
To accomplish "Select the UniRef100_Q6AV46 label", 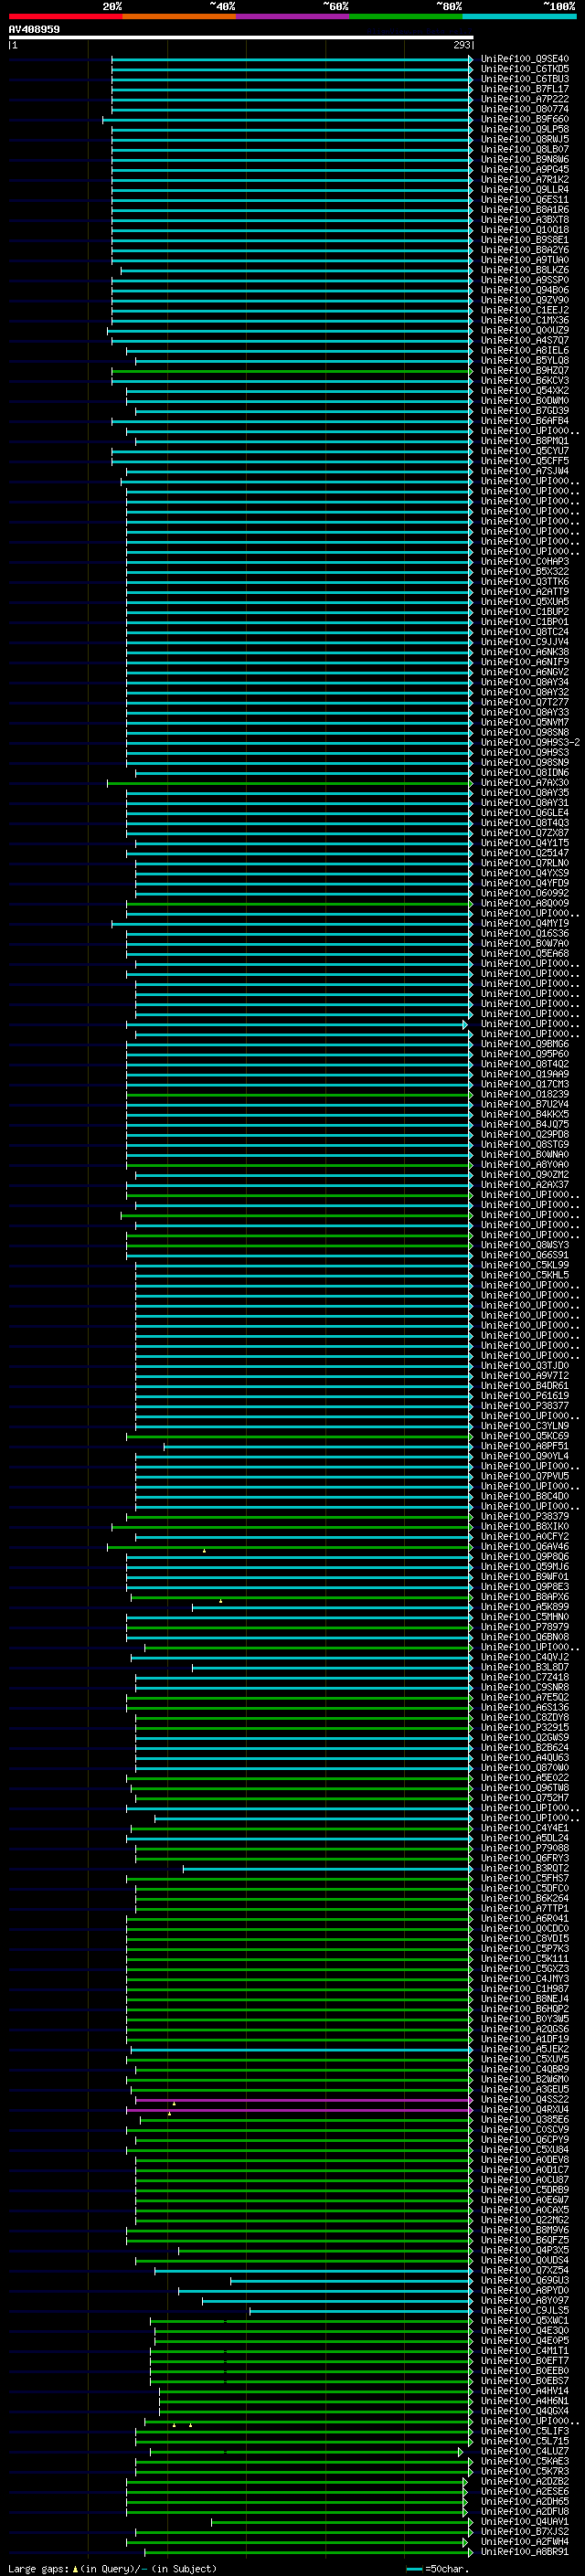I will point(525,1547).
